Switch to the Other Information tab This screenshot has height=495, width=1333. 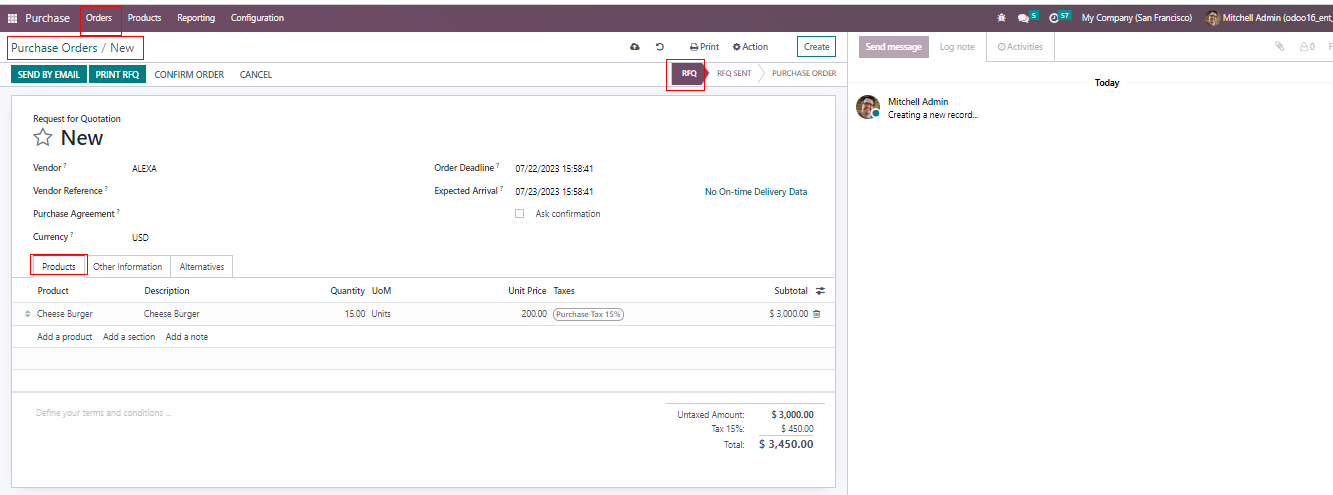127,267
